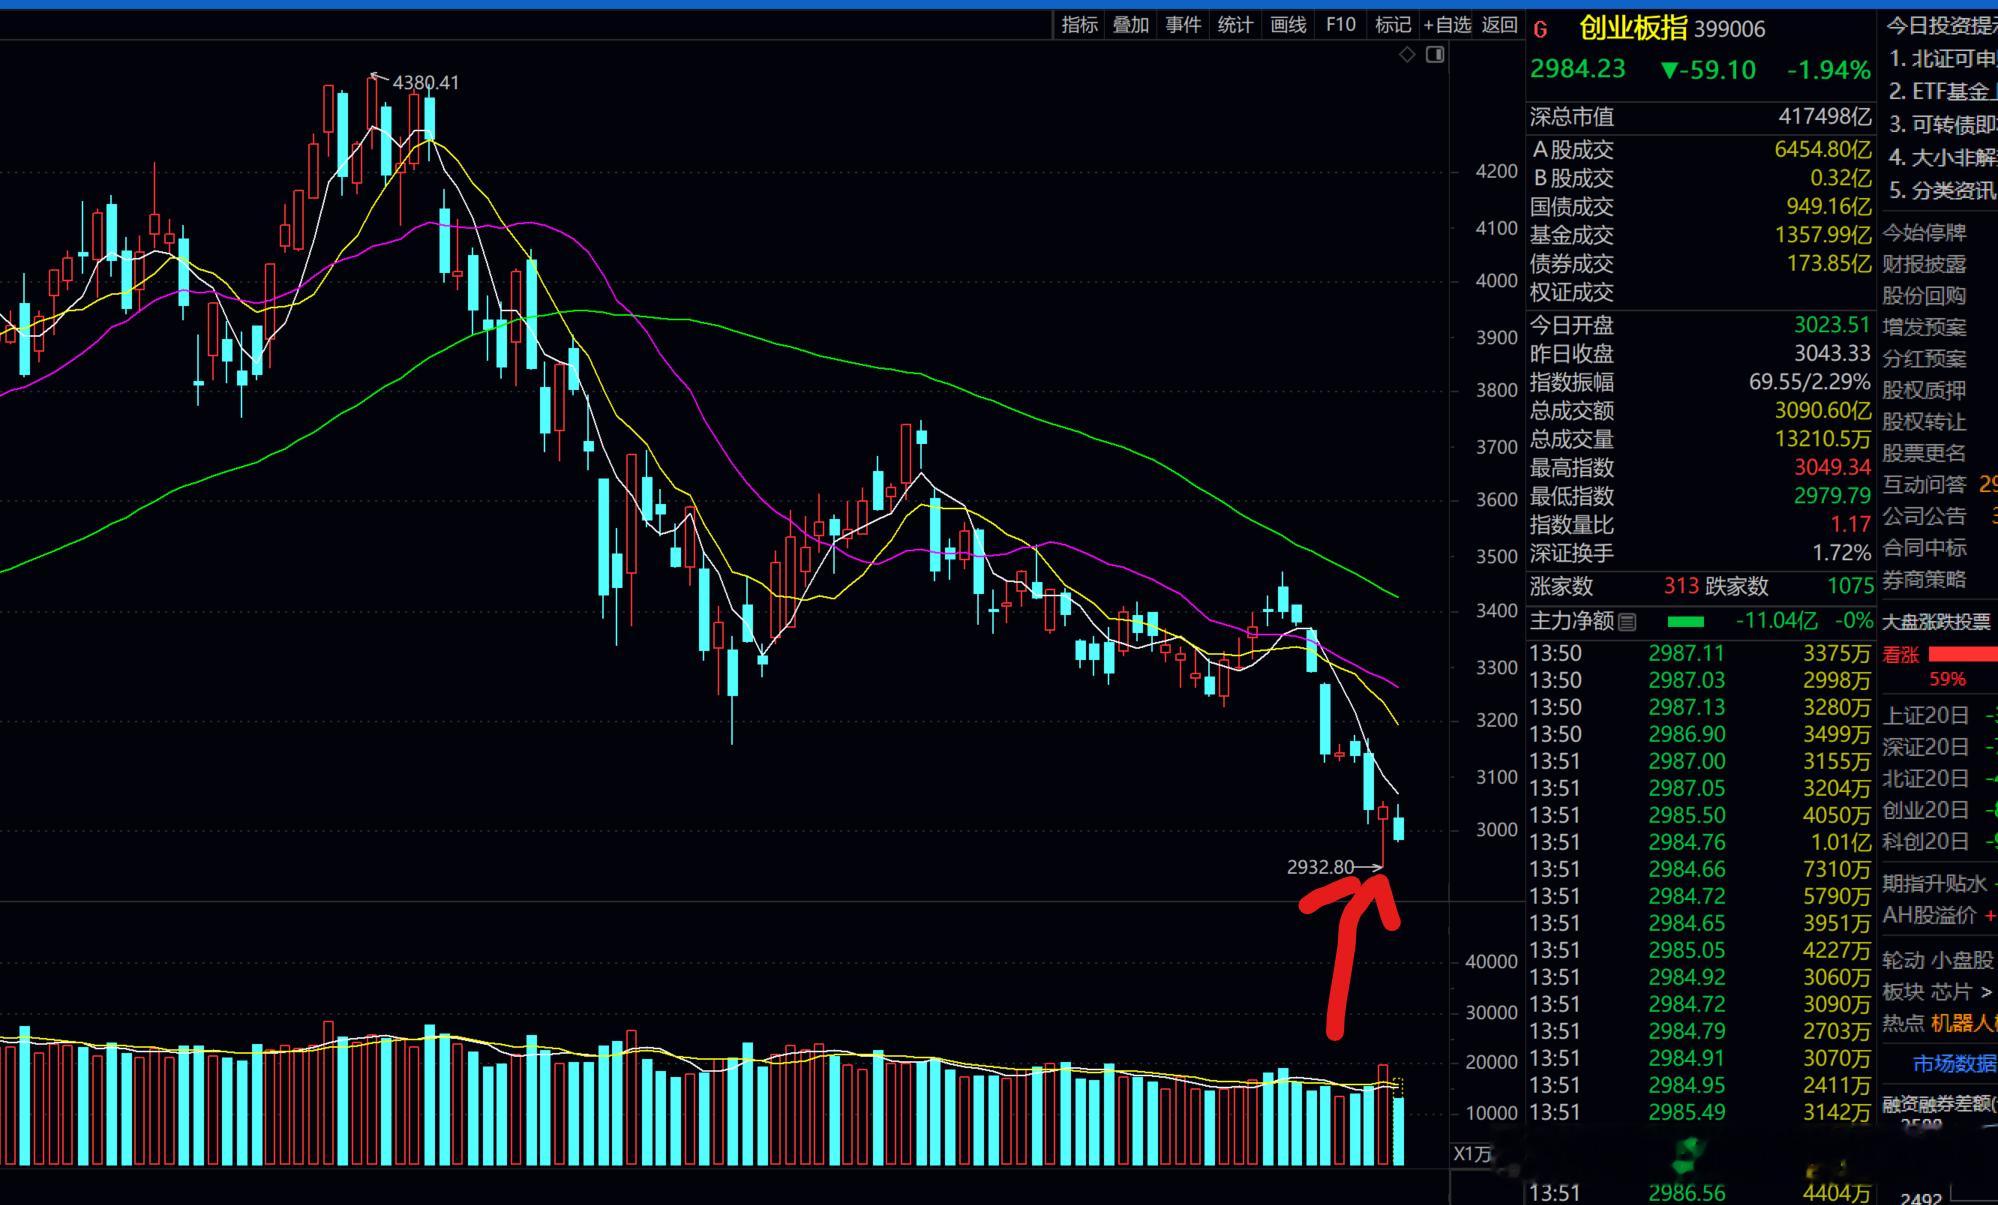This screenshot has width=1998, height=1205.
Task: Open the 财报披露 link
Action: (1924, 264)
